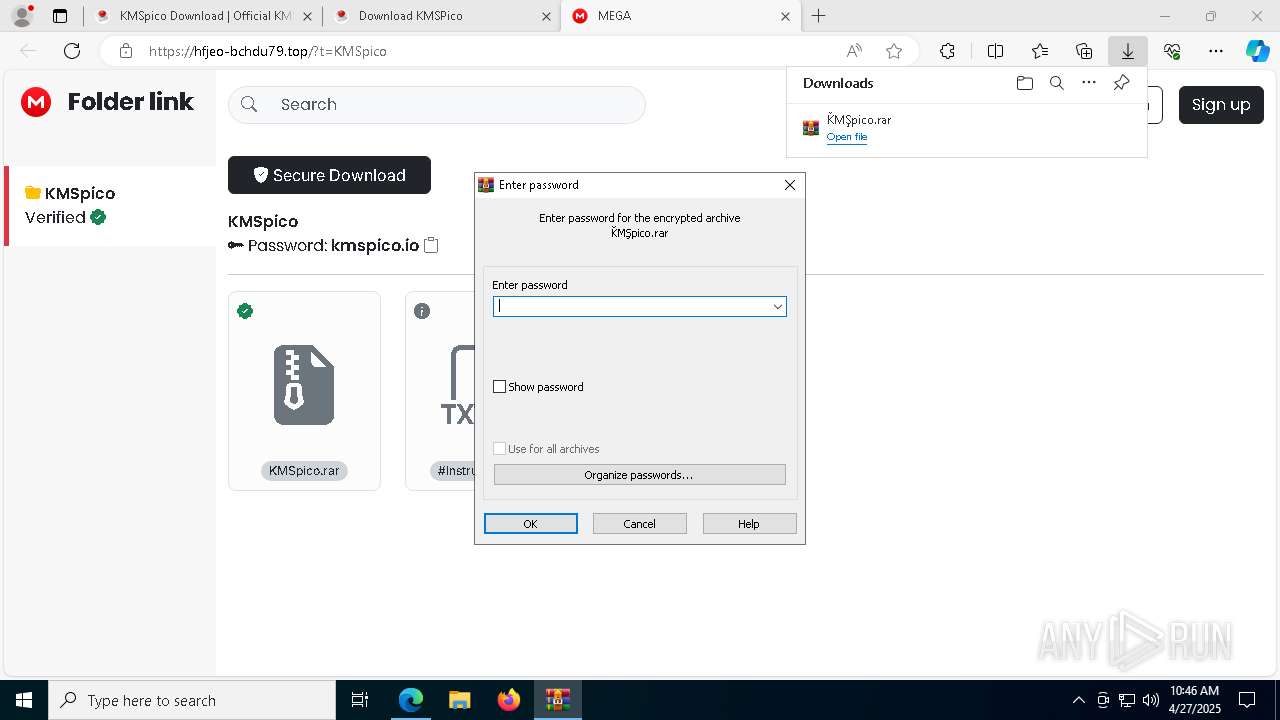The height and width of the screenshot is (720, 1280).
Task: Open File Explorer from the taskbar
Action: click(459, 700)
